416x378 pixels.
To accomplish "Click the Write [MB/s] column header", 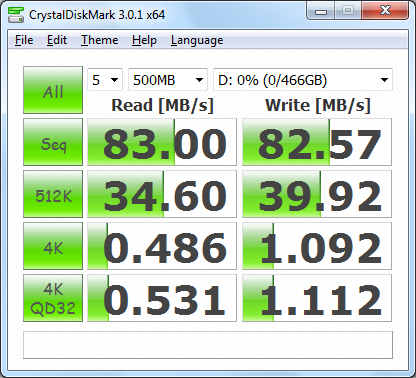I will (318, 105).
